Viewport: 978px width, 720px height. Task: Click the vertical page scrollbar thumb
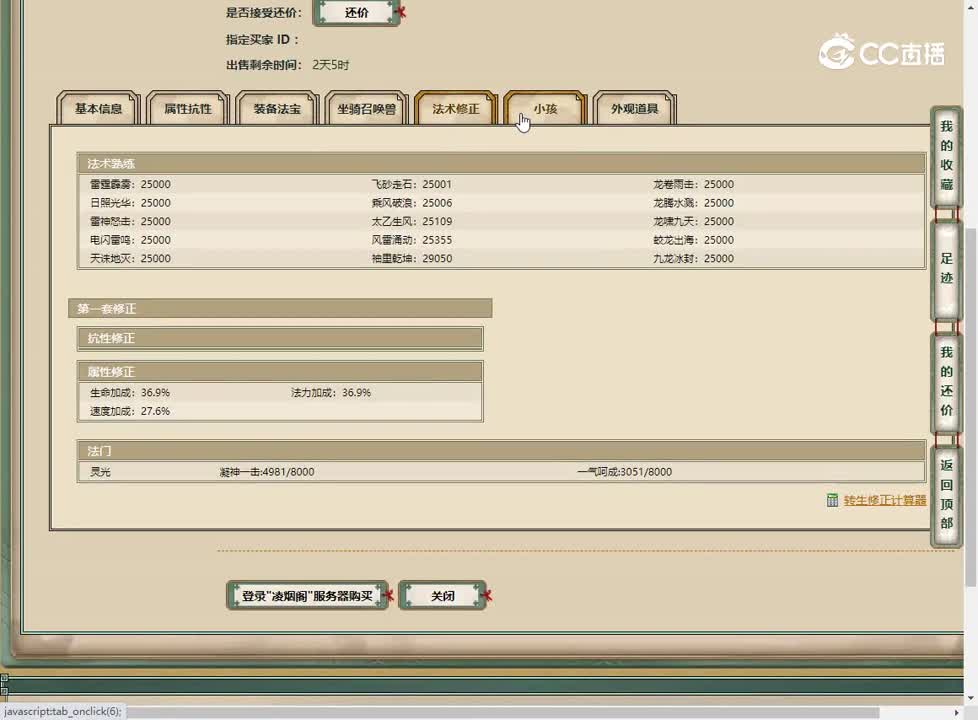(971, 407)
